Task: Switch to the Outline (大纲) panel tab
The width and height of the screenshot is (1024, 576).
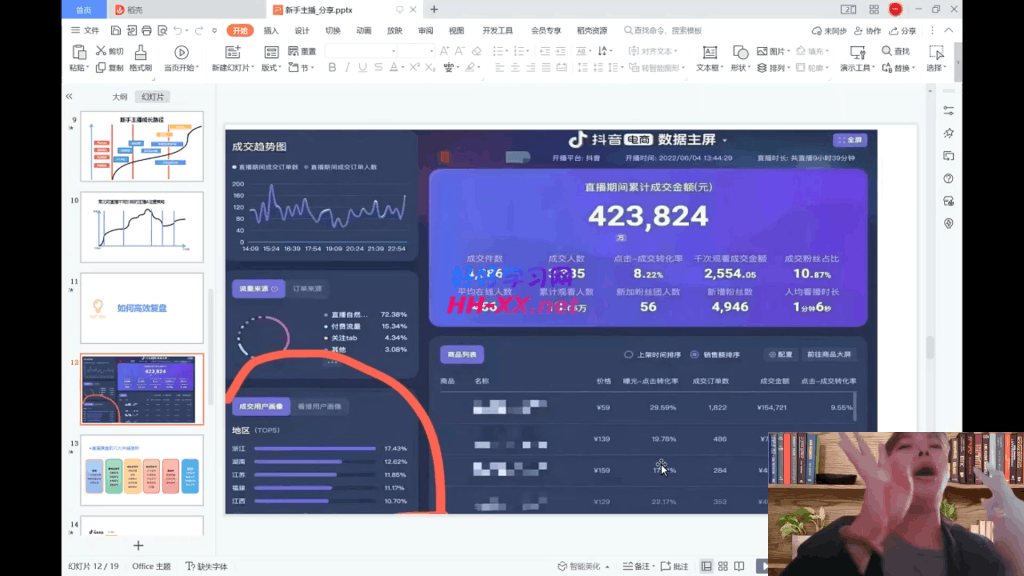Action: 120,97
